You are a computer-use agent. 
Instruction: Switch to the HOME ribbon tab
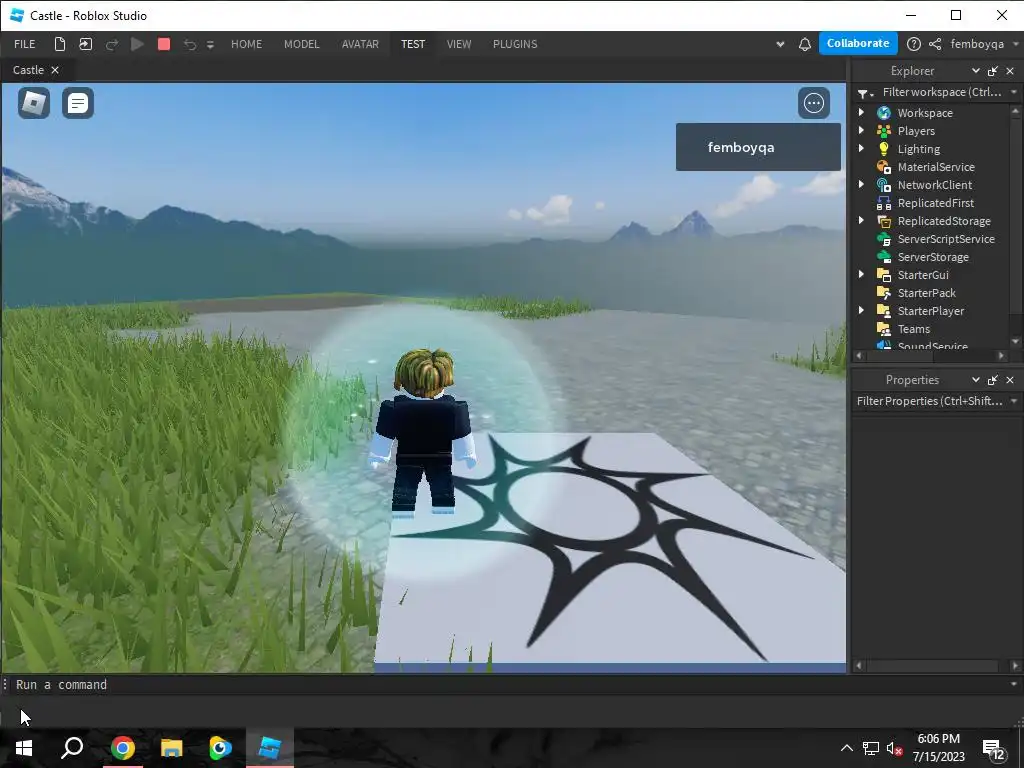pyautogui.click(x=246, y=44)
